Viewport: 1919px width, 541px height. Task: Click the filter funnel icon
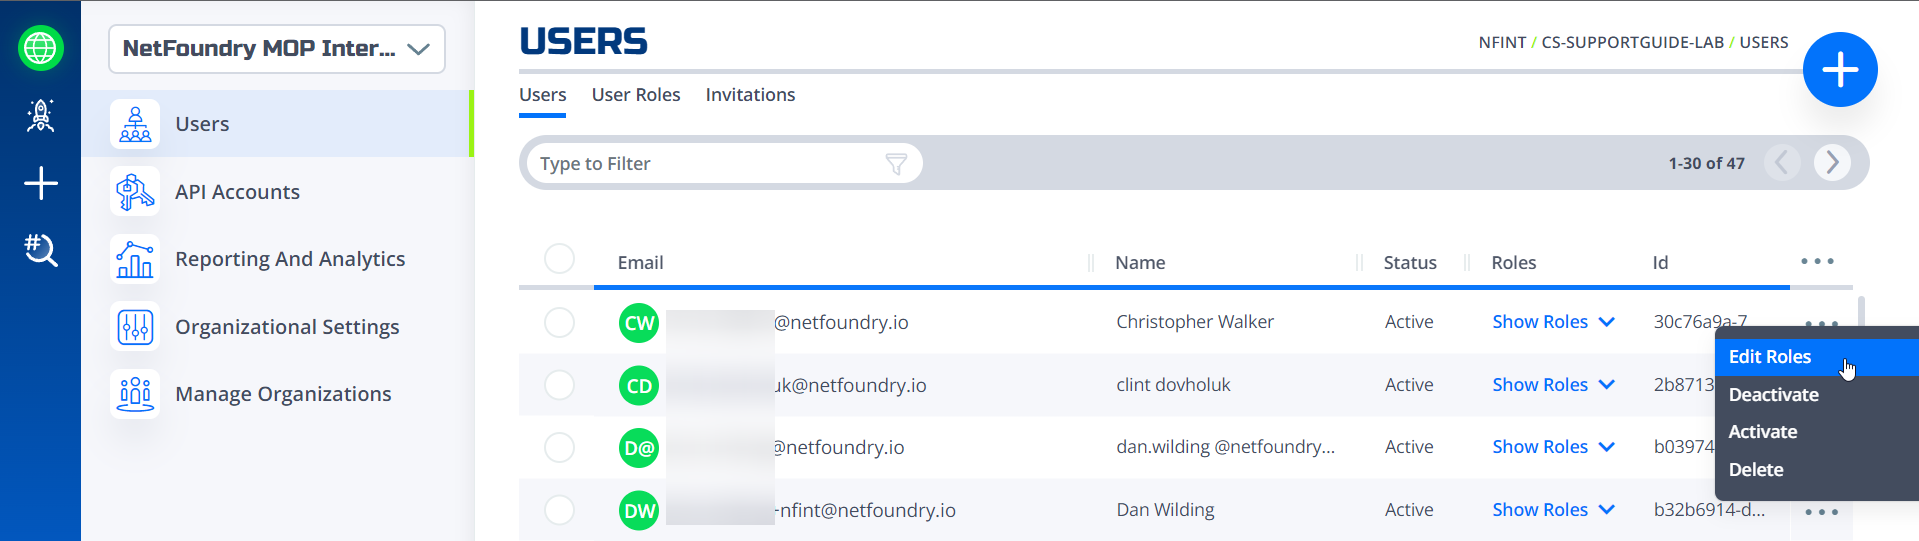[896, 164]
